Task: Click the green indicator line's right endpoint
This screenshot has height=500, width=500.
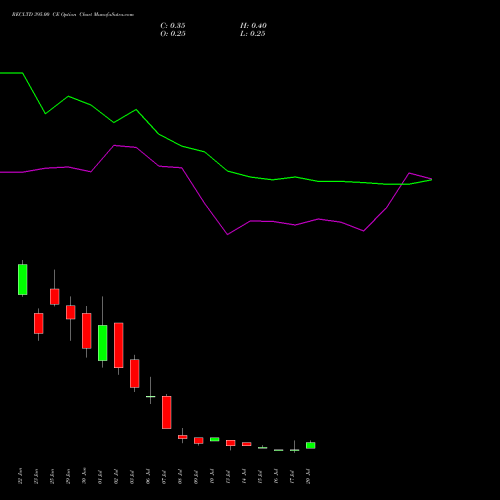Action: coord(431,180)
